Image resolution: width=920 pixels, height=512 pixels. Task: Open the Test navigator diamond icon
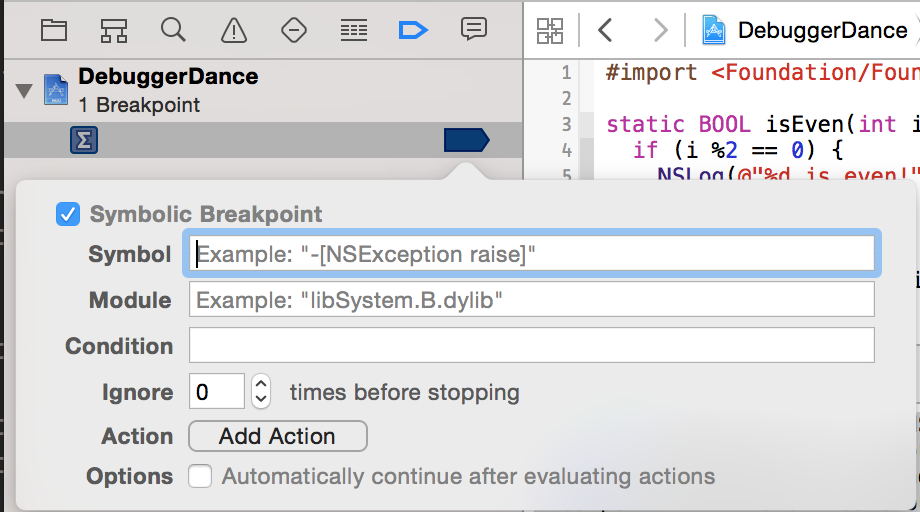click(x=294, y=30)
